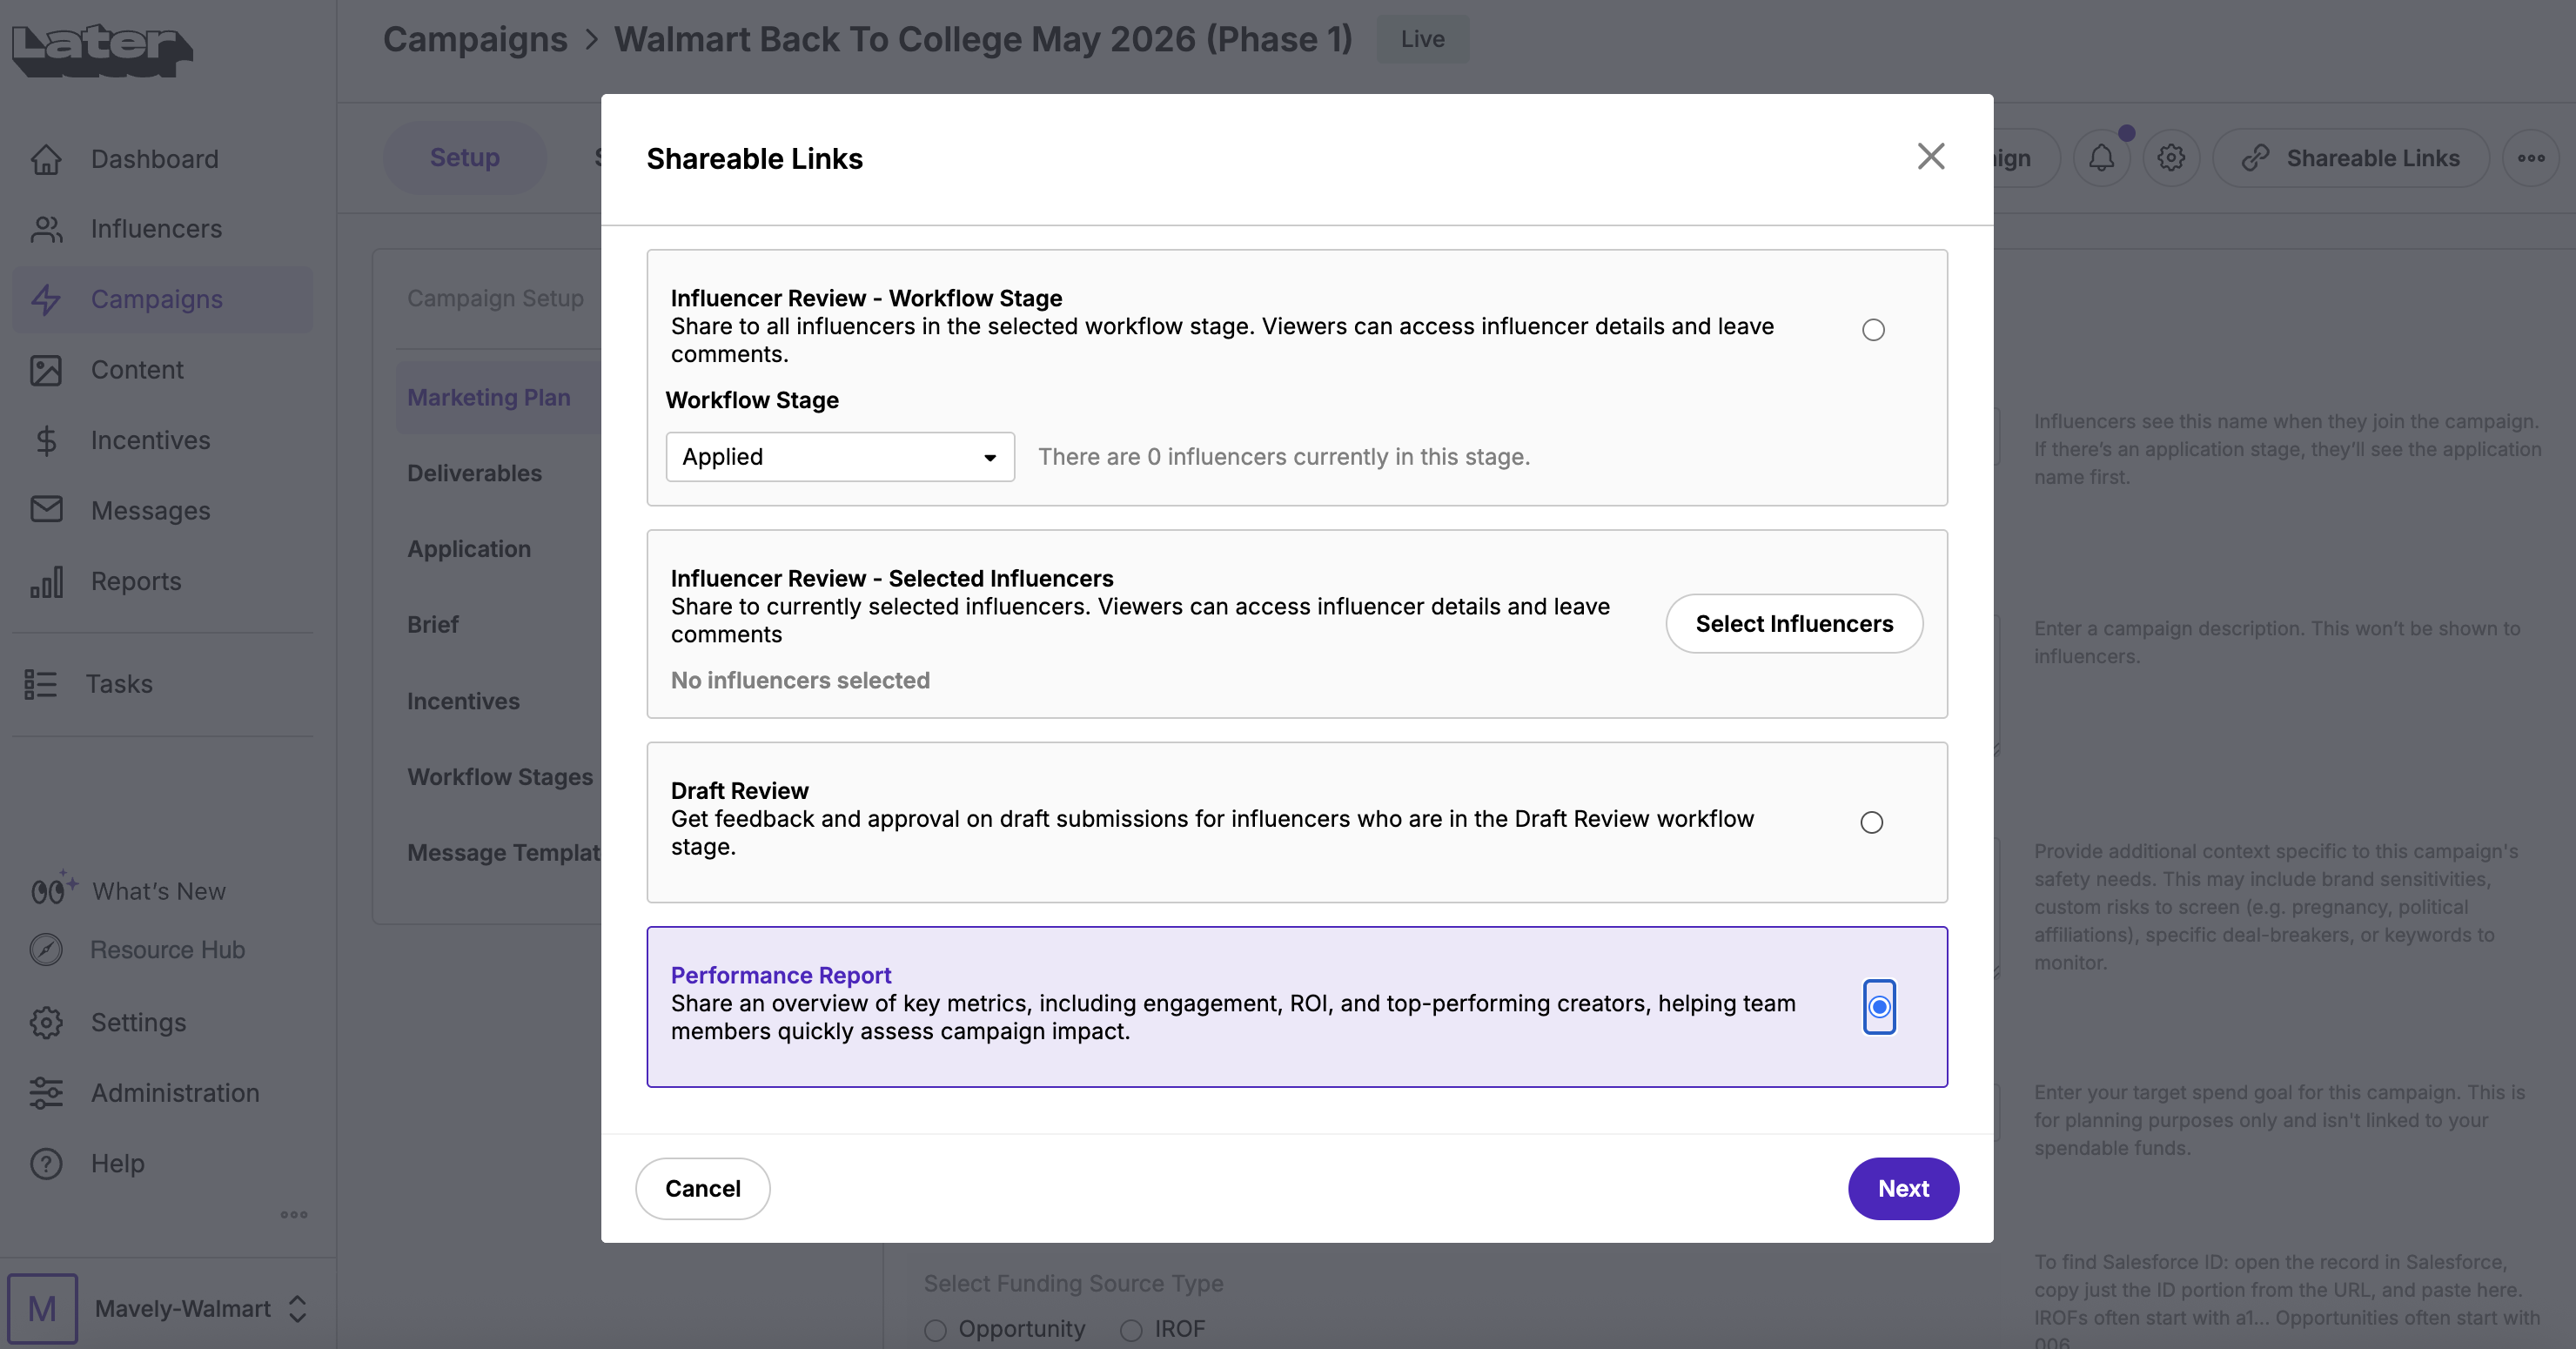The image size is (2576, 1349).
Task: Click the Campaigns breadcrumb link
Action: click(x=475, y=39)
